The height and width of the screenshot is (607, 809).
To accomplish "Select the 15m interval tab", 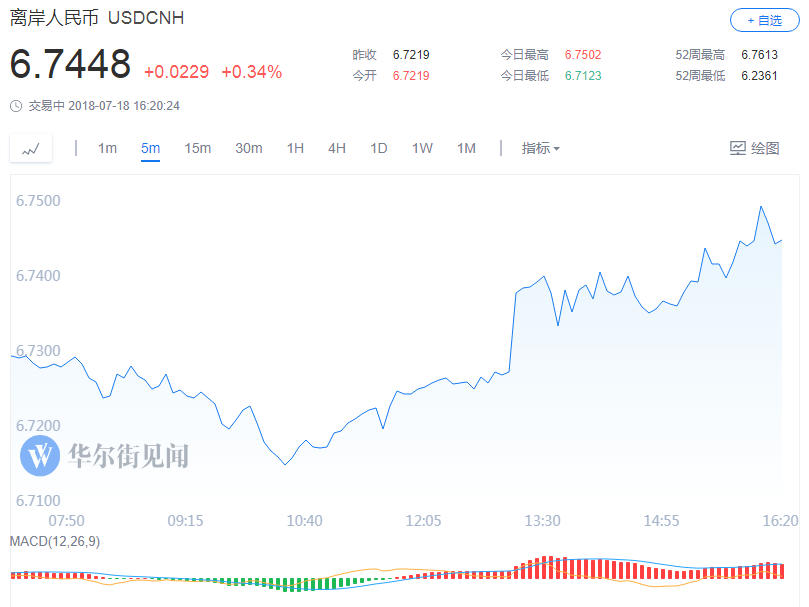I will 197,148.
